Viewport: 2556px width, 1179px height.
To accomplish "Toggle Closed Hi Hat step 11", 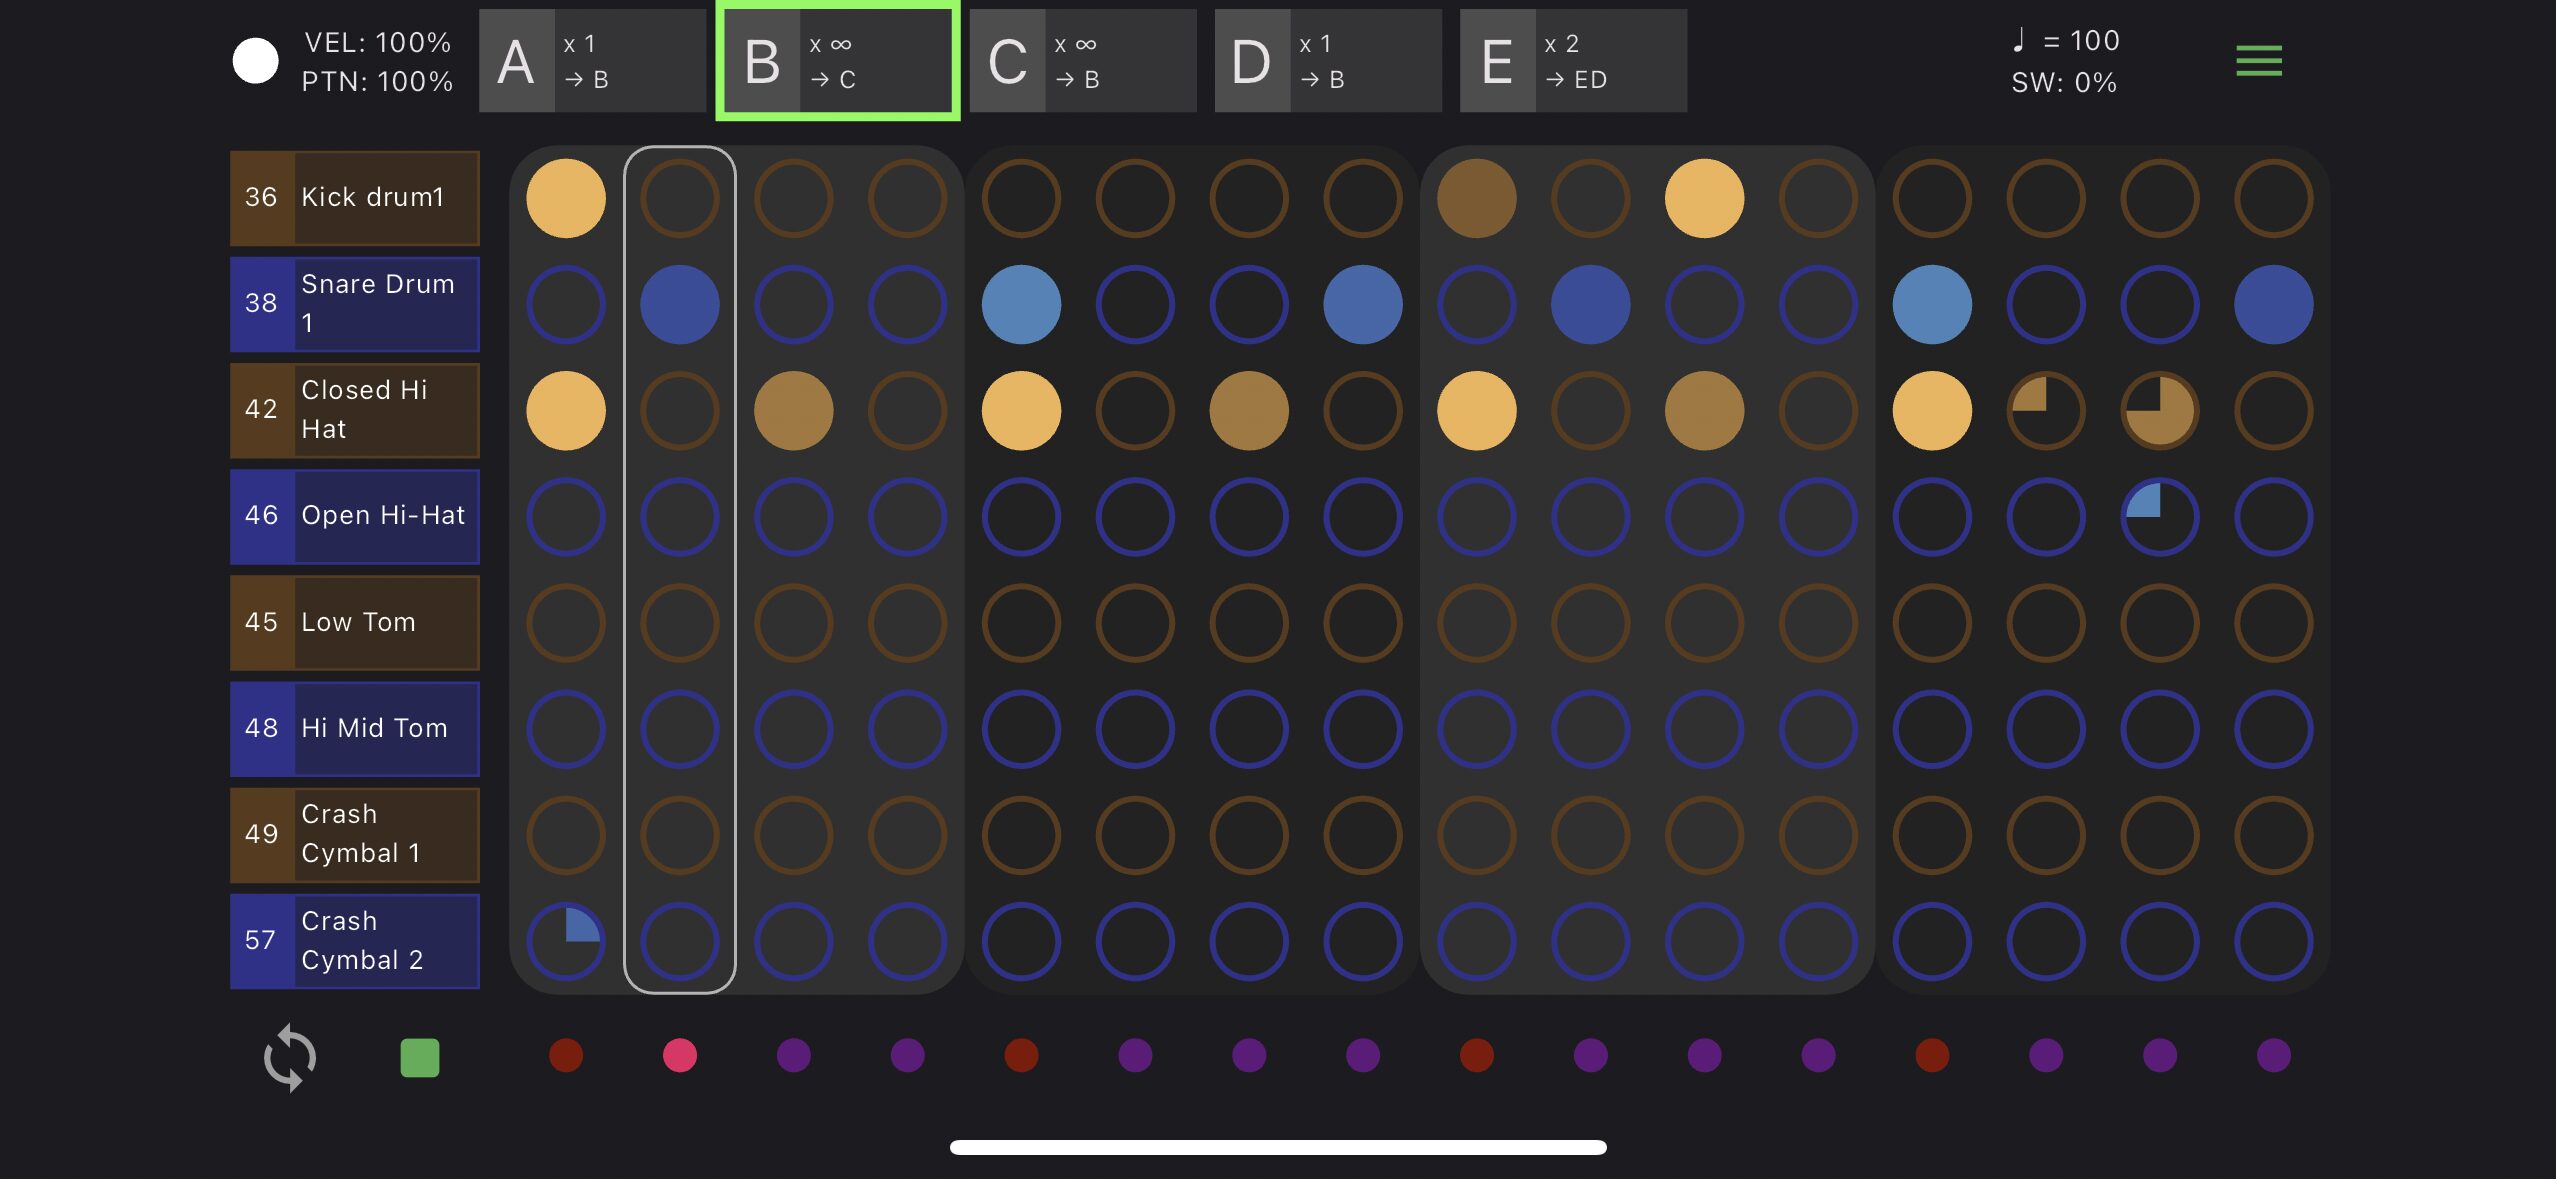I will (x=1705, y=410).
